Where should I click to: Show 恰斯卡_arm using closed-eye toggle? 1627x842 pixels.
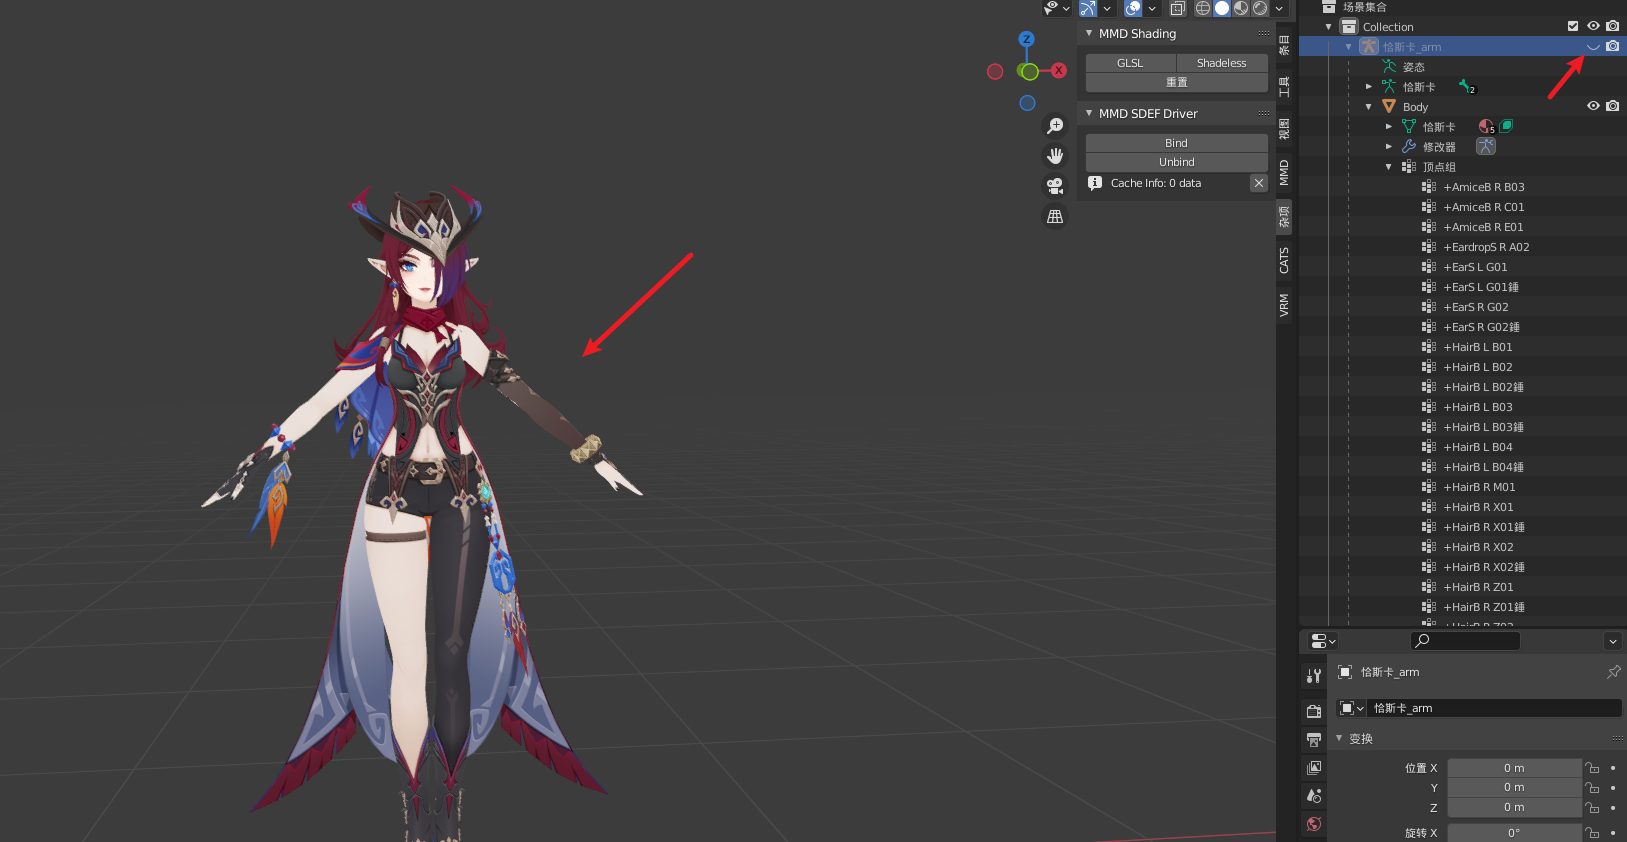1593,47
